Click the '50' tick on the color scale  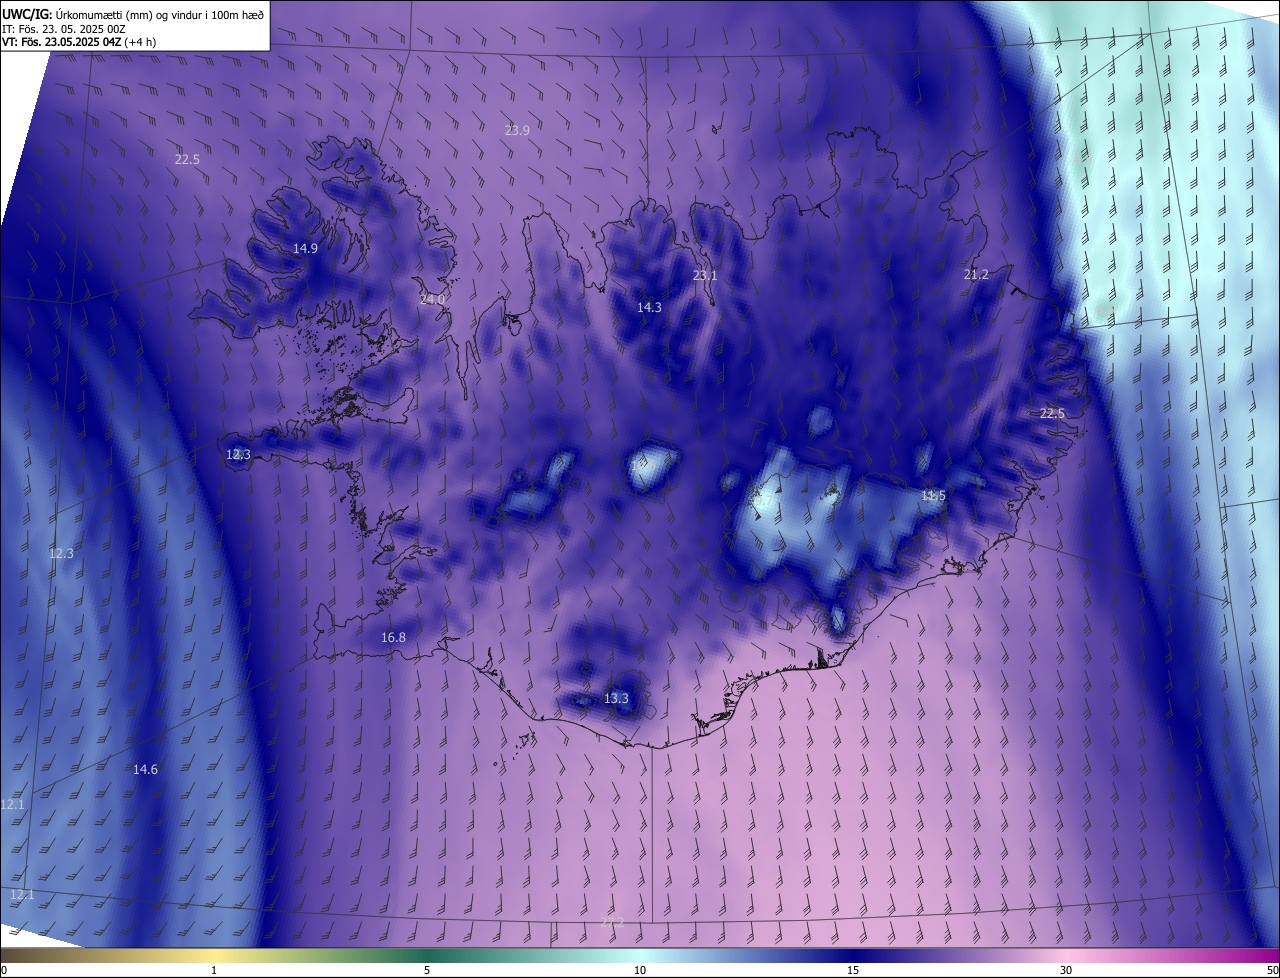[x=1272, y=970]
